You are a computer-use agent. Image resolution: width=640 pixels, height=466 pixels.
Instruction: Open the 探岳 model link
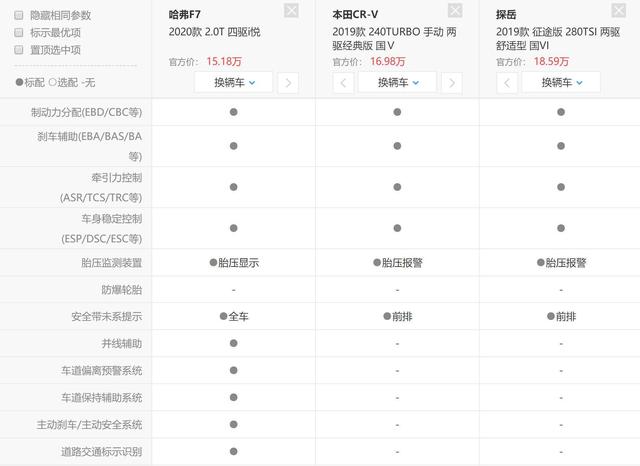pyautogui.click(x=506, y=15)
